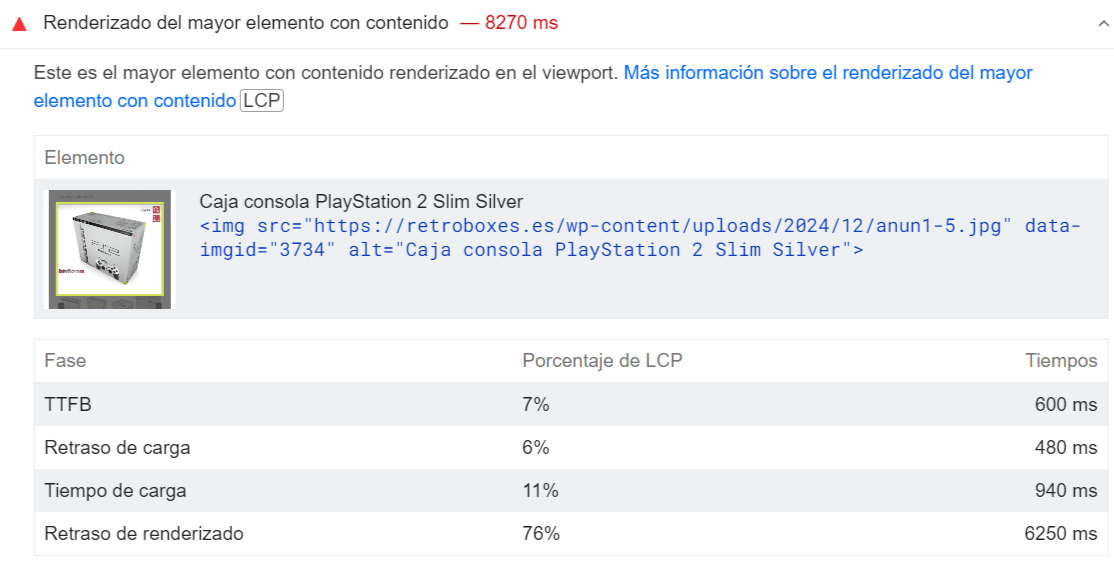The width and height of the screenshot is (1114, 567).
Task: Click the LCP badge label
Action: click(x=261, y=101)
